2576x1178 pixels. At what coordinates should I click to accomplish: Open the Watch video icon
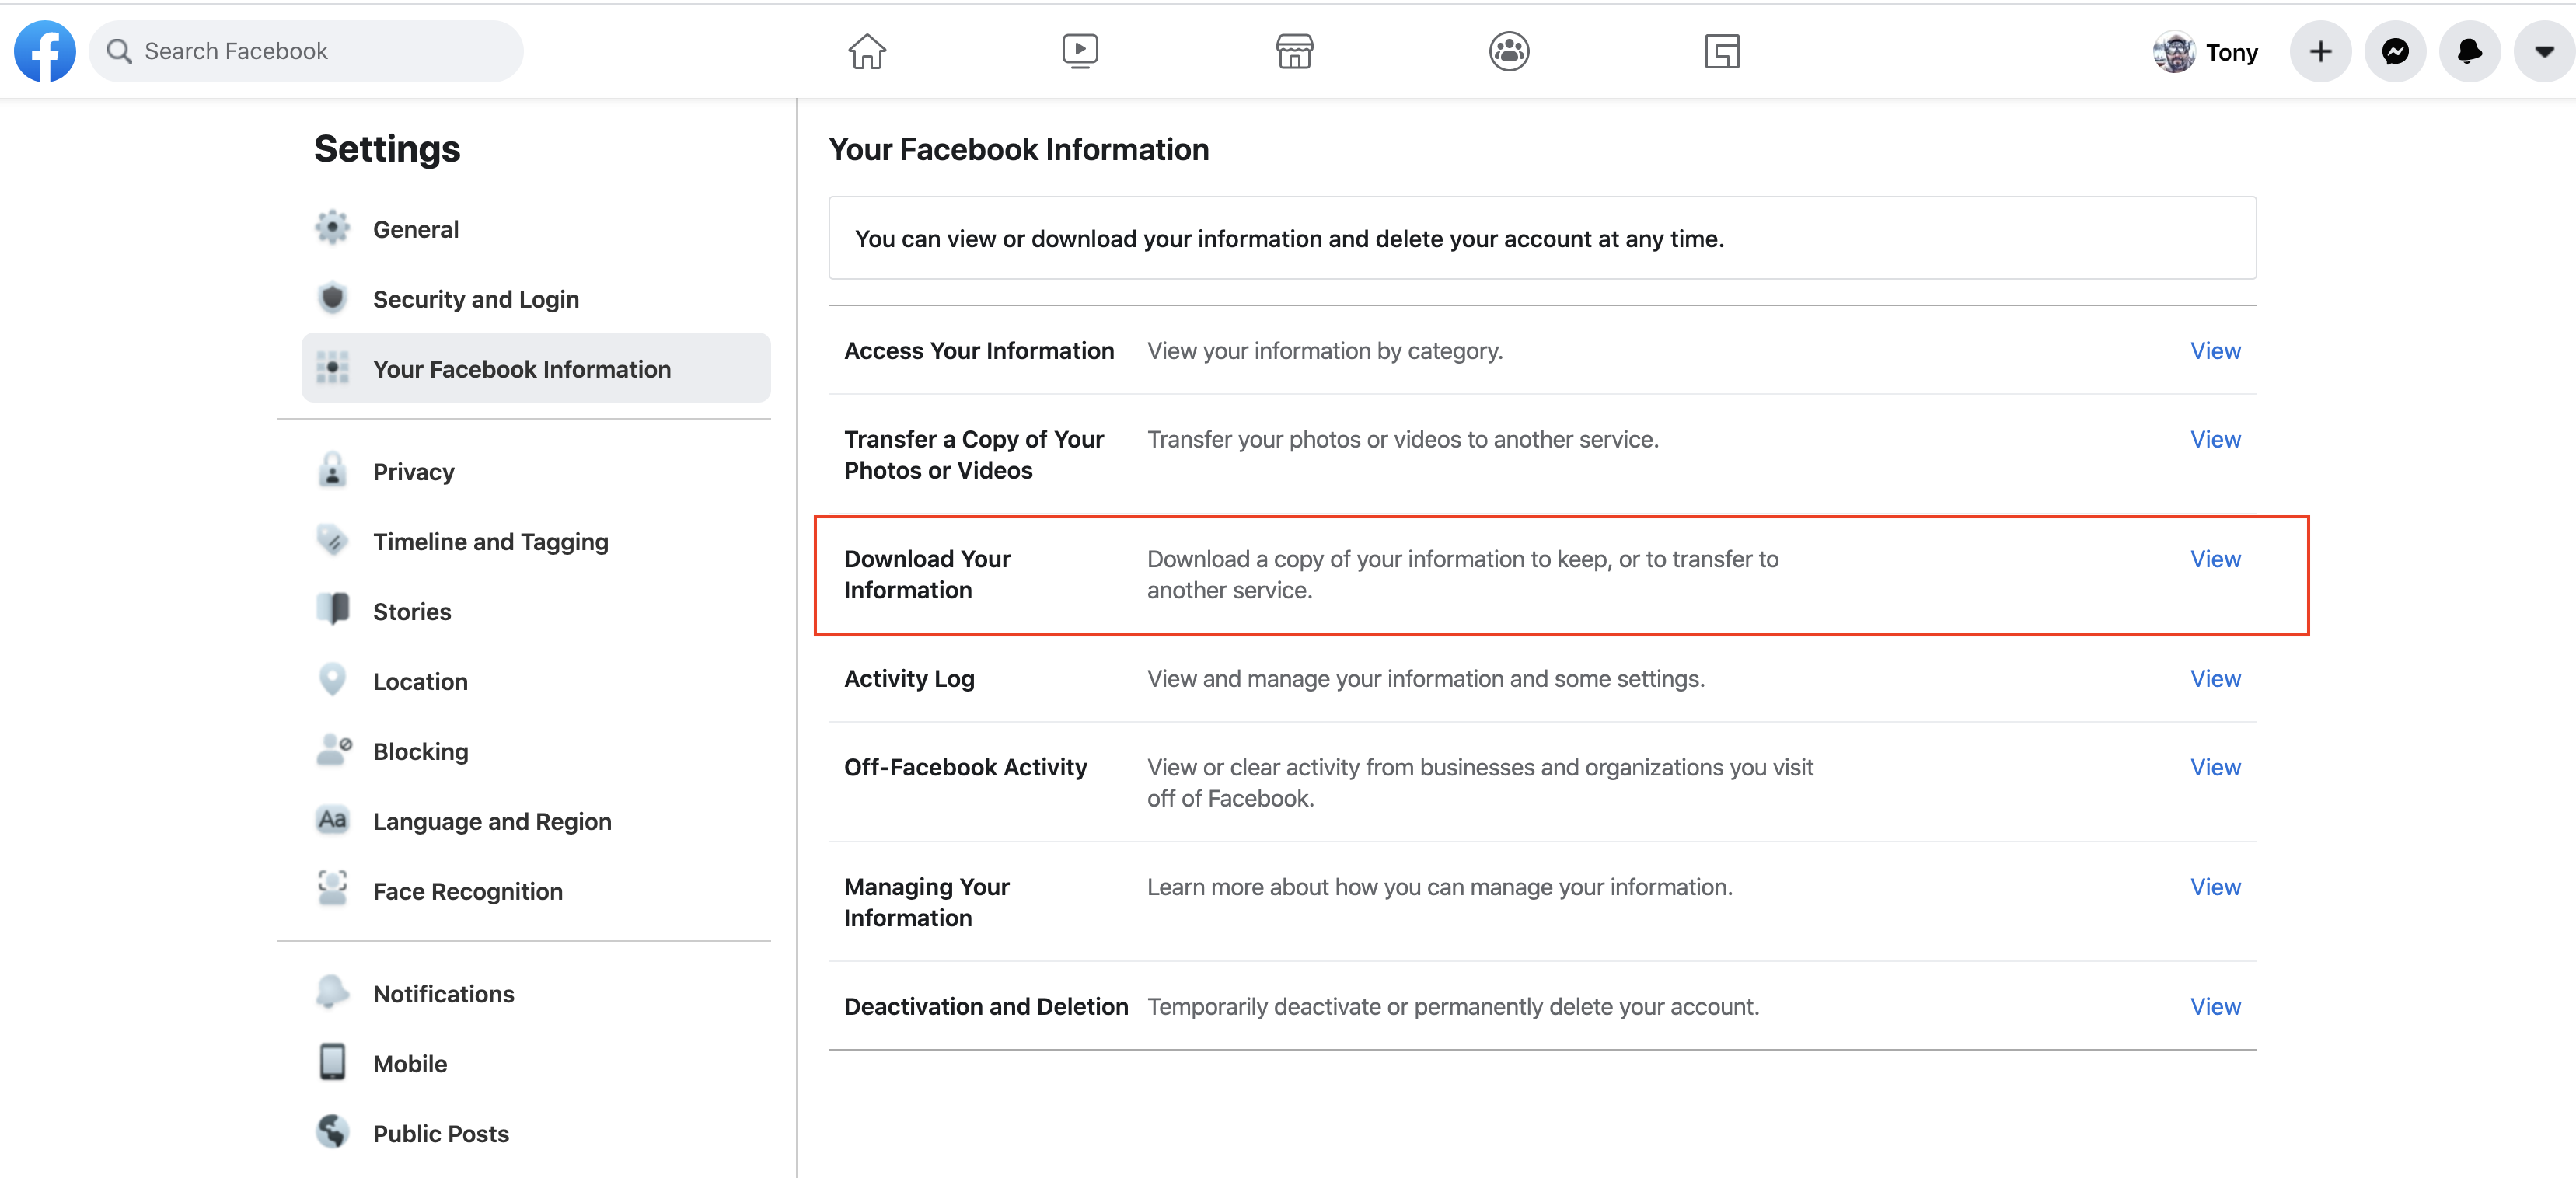click(1080, 51)
